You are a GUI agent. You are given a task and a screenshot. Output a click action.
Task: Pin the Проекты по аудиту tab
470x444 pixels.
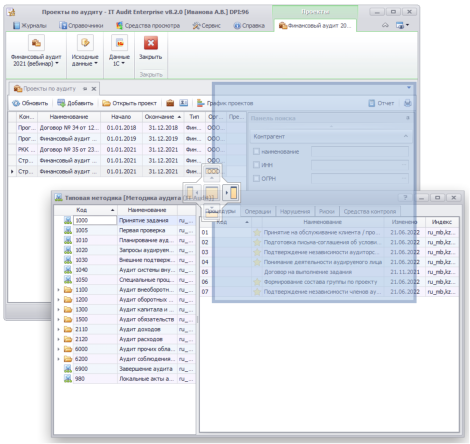click(x=85, y=89)
